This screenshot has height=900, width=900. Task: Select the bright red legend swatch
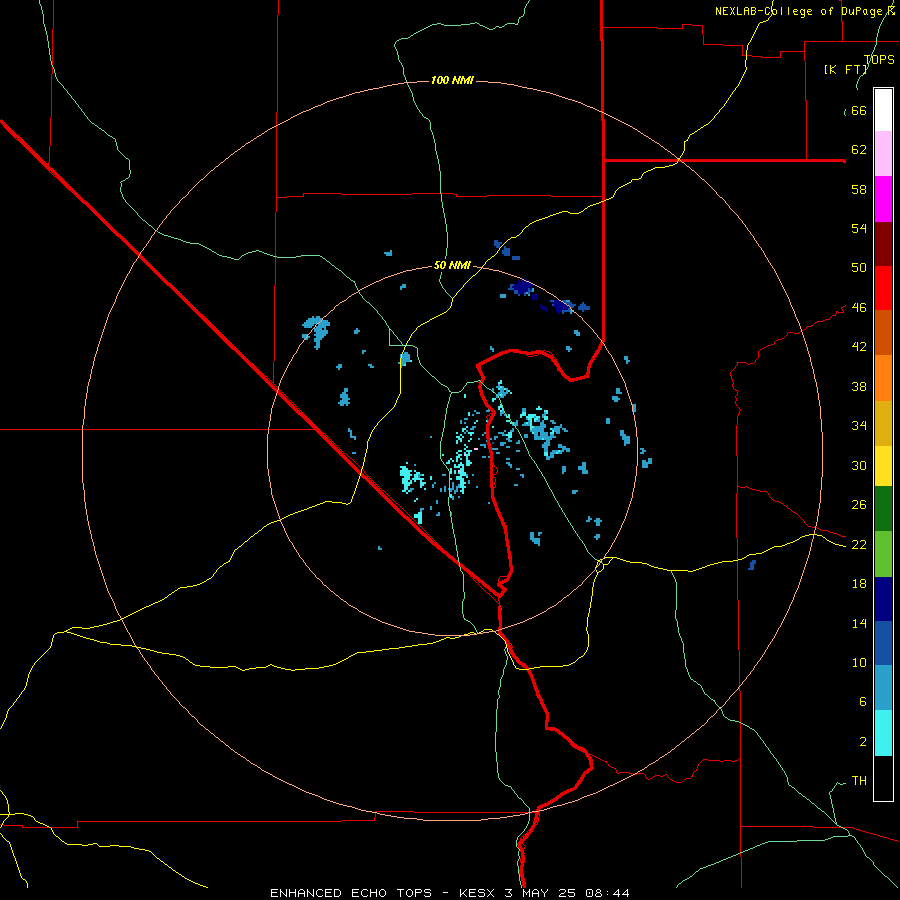pyautogui.click(x=883, y=288)
